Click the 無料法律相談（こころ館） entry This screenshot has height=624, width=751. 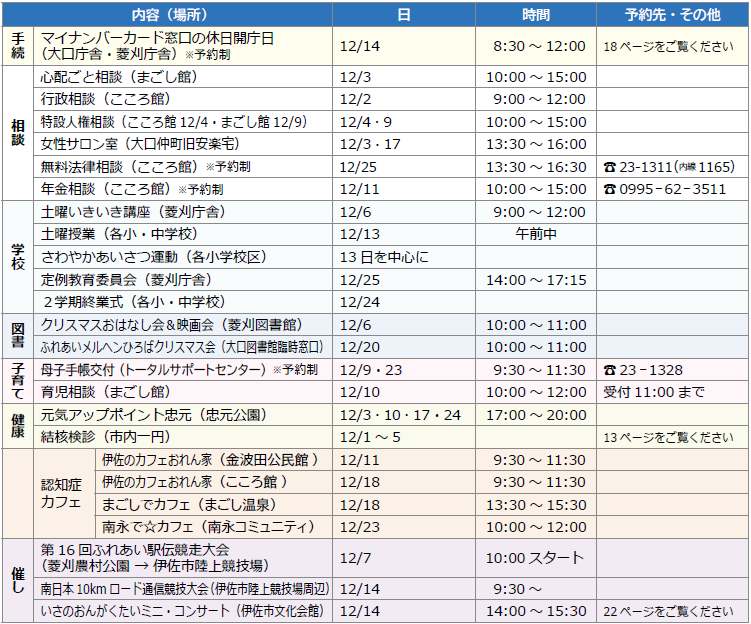120,167
